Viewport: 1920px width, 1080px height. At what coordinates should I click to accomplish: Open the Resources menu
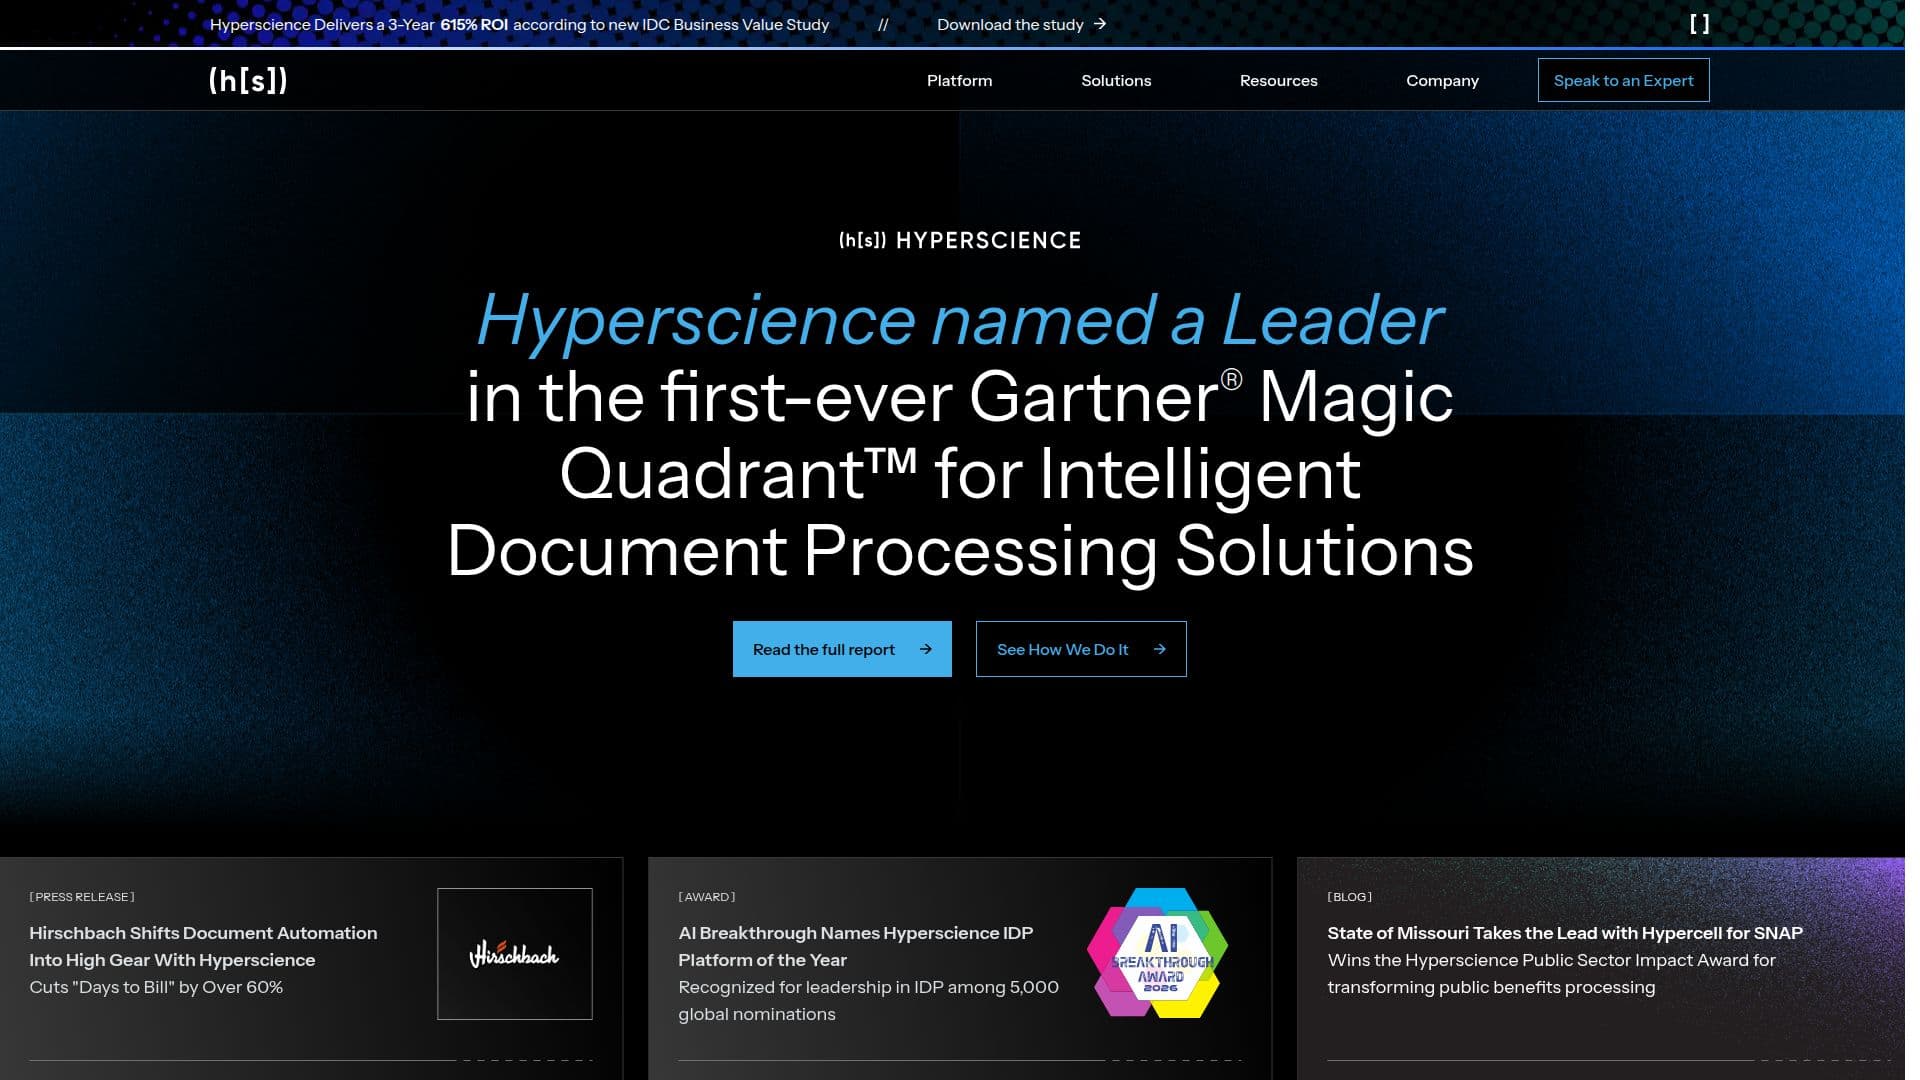point(1278,80)
